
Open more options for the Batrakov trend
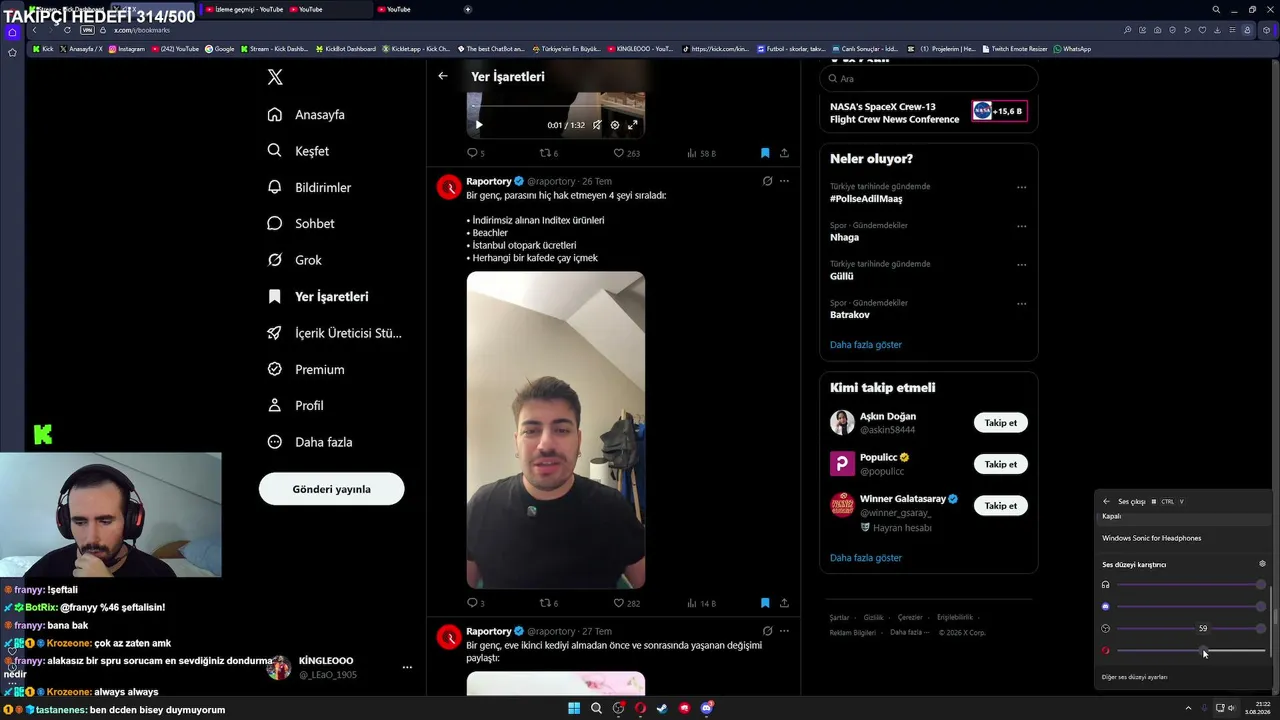[x=1021, y=304]
